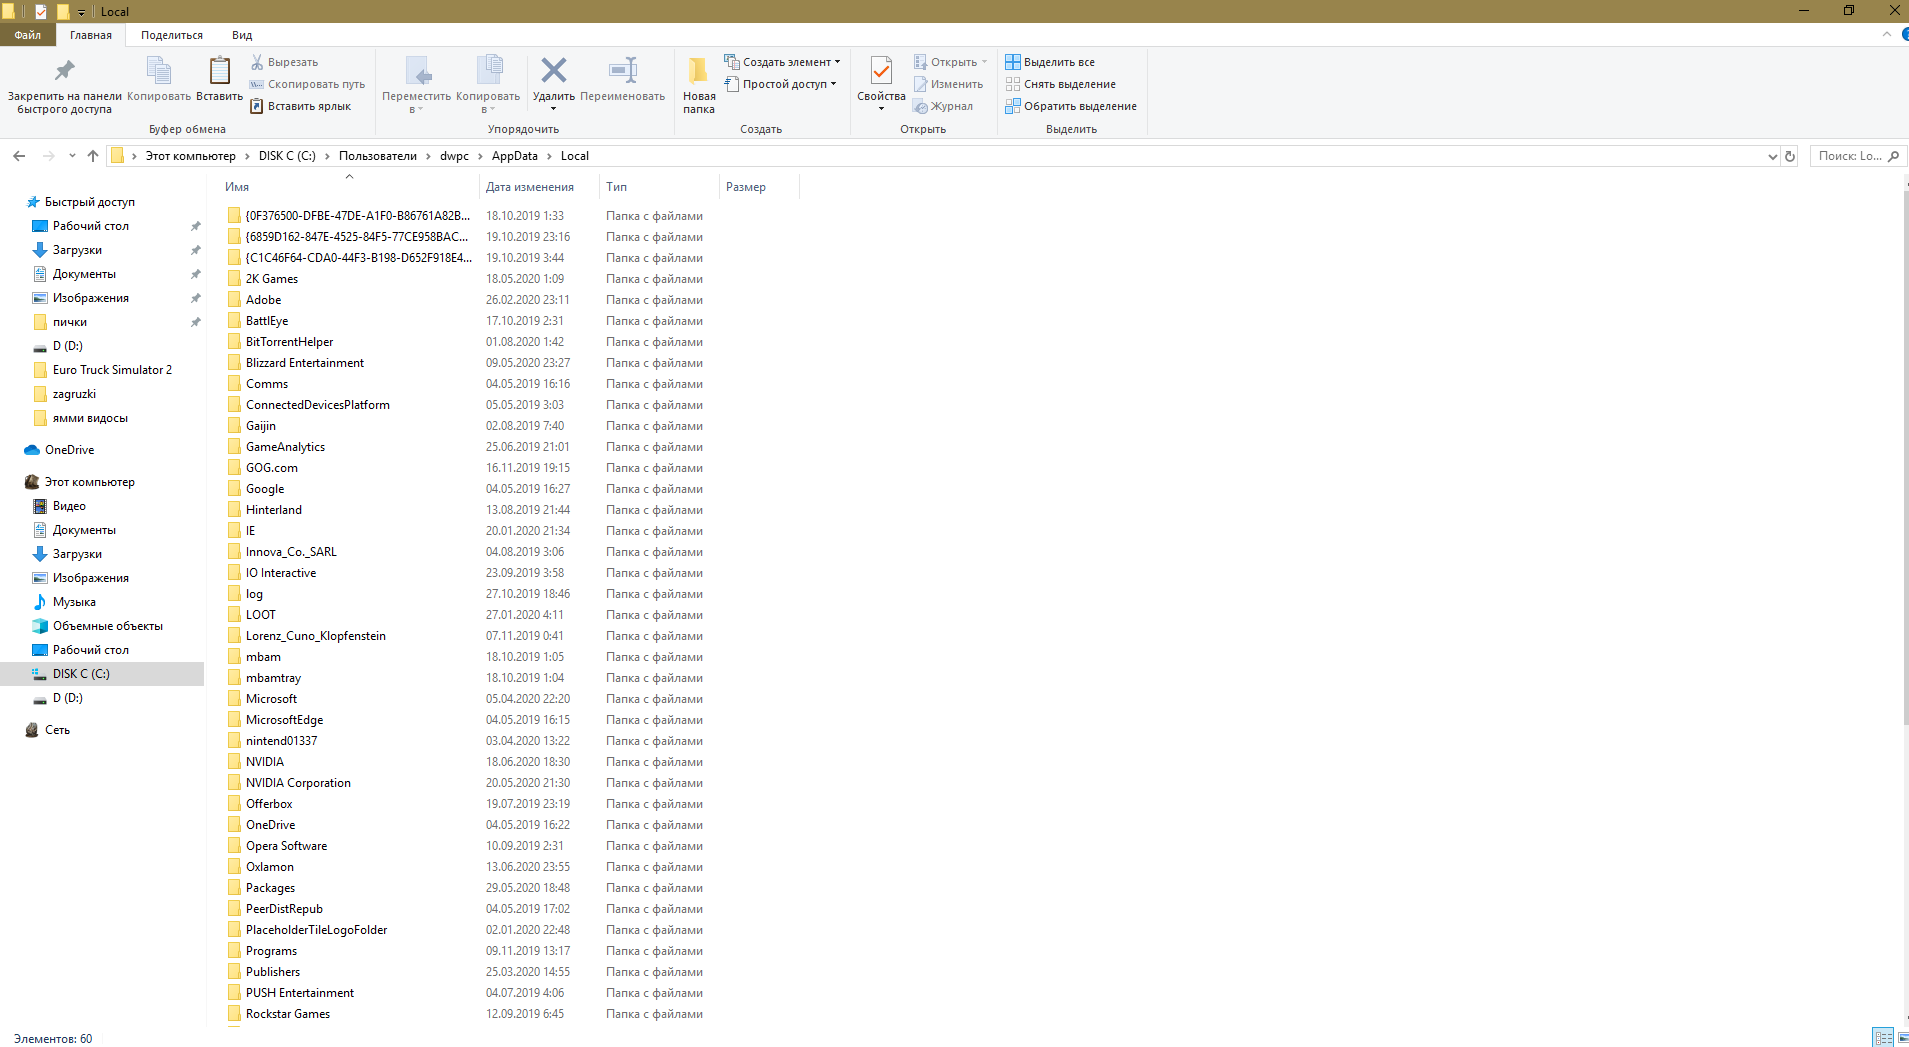This screenshot has height=1047, width=1909.
Task: Click dwpc in address breadcrumb
Action: point(454,156)
